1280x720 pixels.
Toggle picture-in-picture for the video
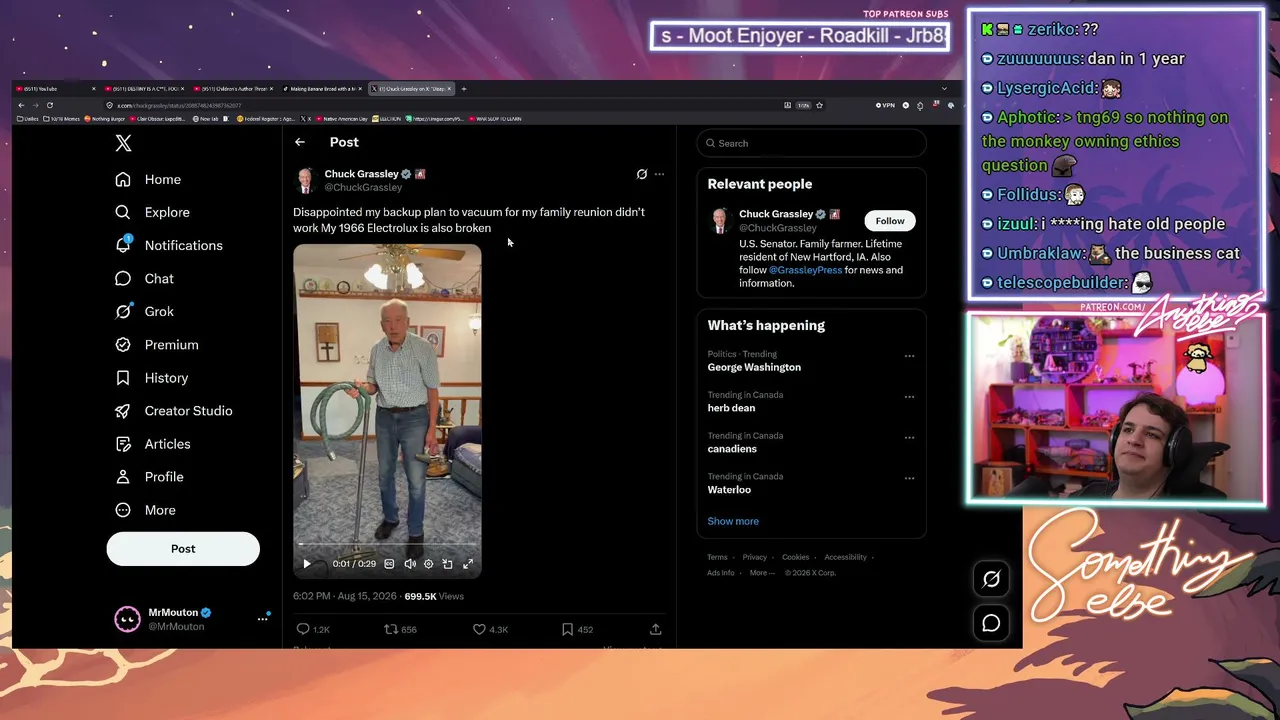click(x=448, y=564)
